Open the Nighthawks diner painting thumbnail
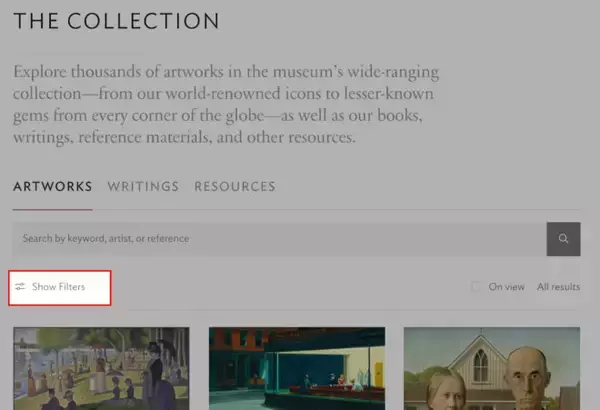Screen dimensions: 600x410 (296, 368)
